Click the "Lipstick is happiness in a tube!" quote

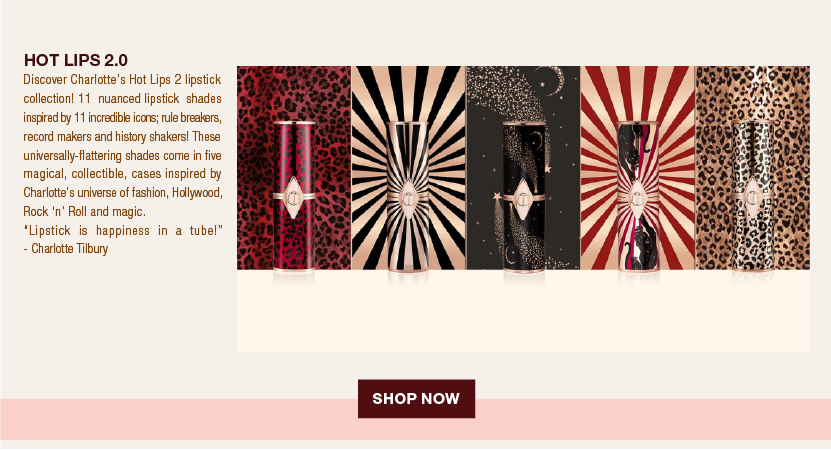tap(123, 231)
